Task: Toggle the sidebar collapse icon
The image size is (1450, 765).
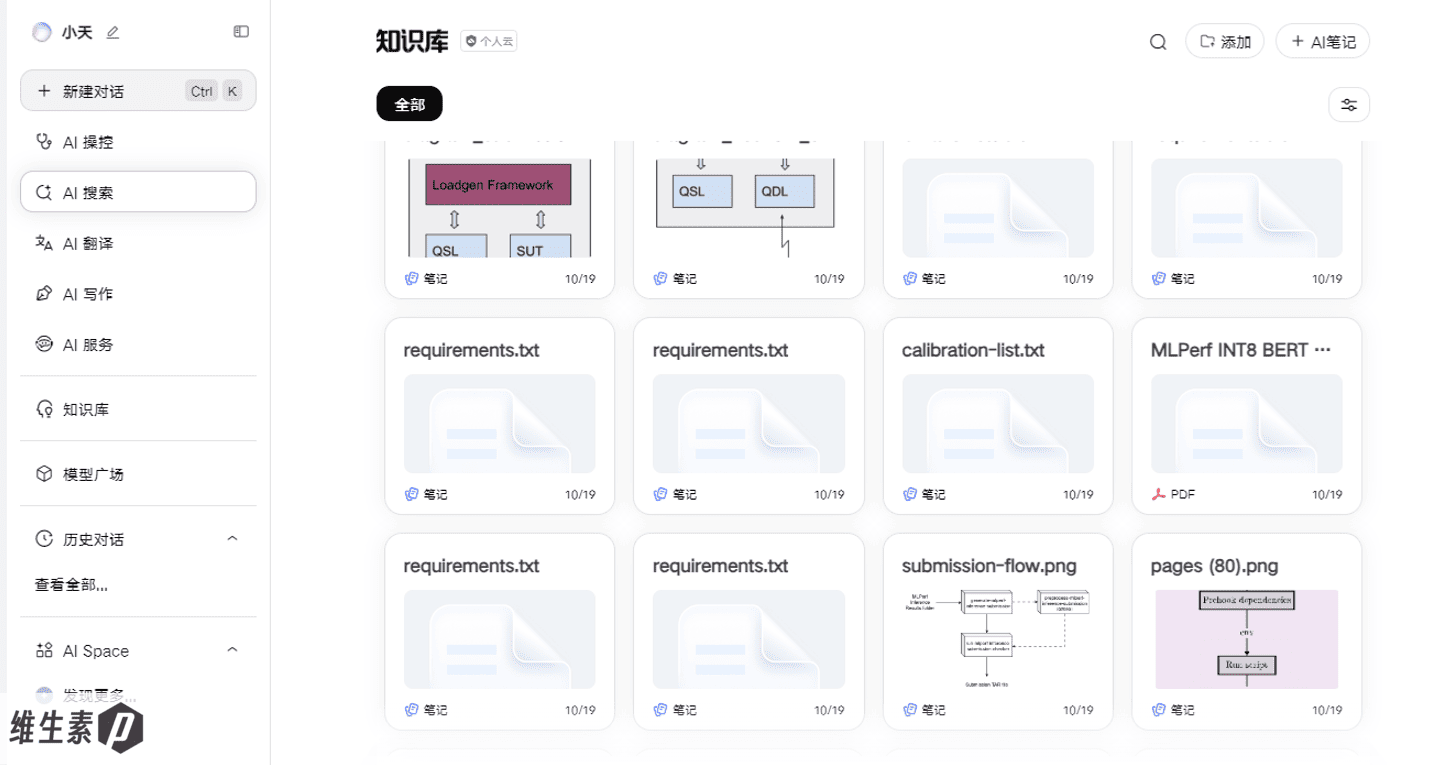Action: (241, 32)
